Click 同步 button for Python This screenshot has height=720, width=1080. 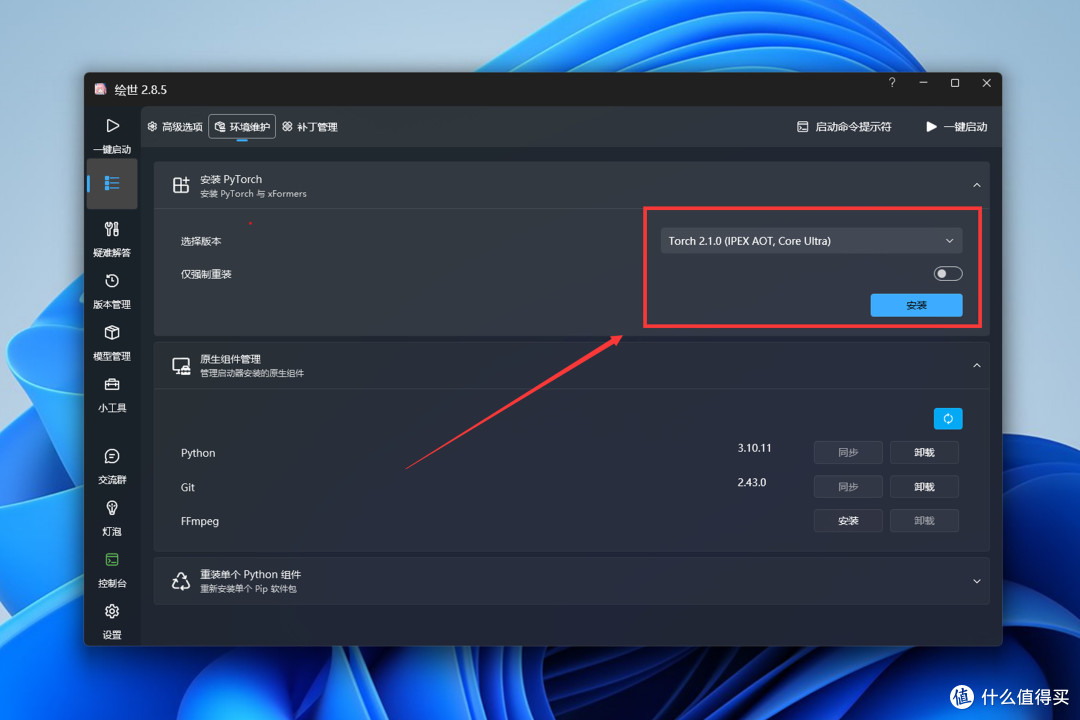[x=848, y=453]
